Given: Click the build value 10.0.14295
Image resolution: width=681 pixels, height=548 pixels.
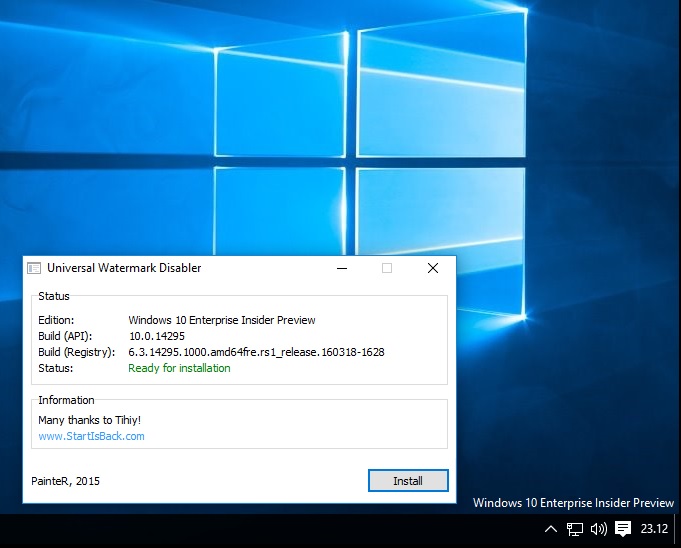Looking at the screenshot, I should coord(157,336).
